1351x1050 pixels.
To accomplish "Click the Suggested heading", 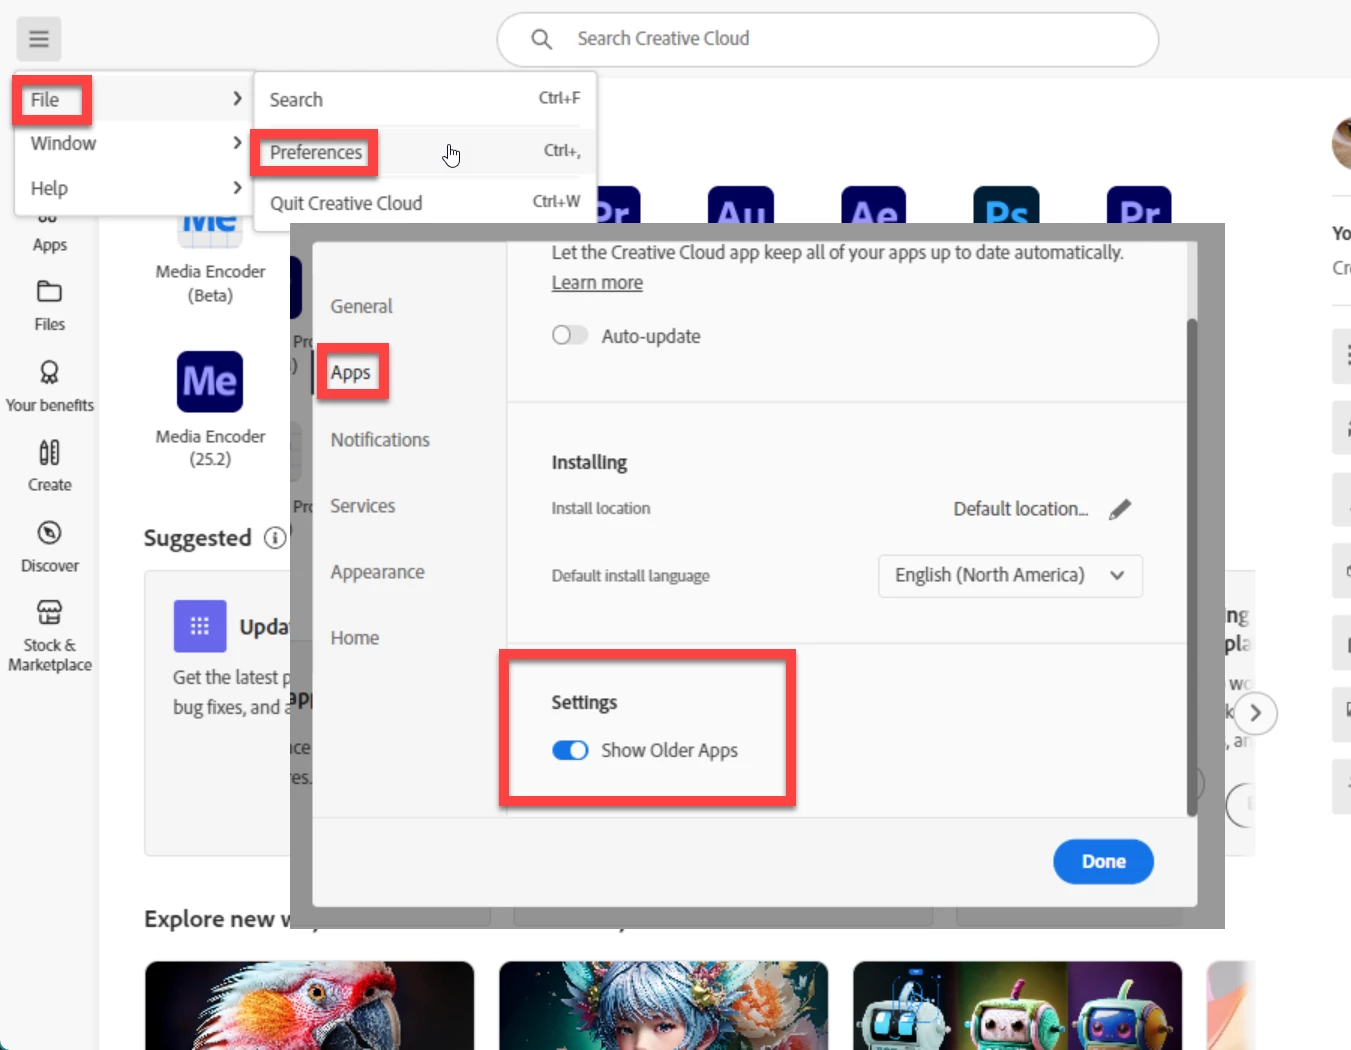I will tap(197, 538).
